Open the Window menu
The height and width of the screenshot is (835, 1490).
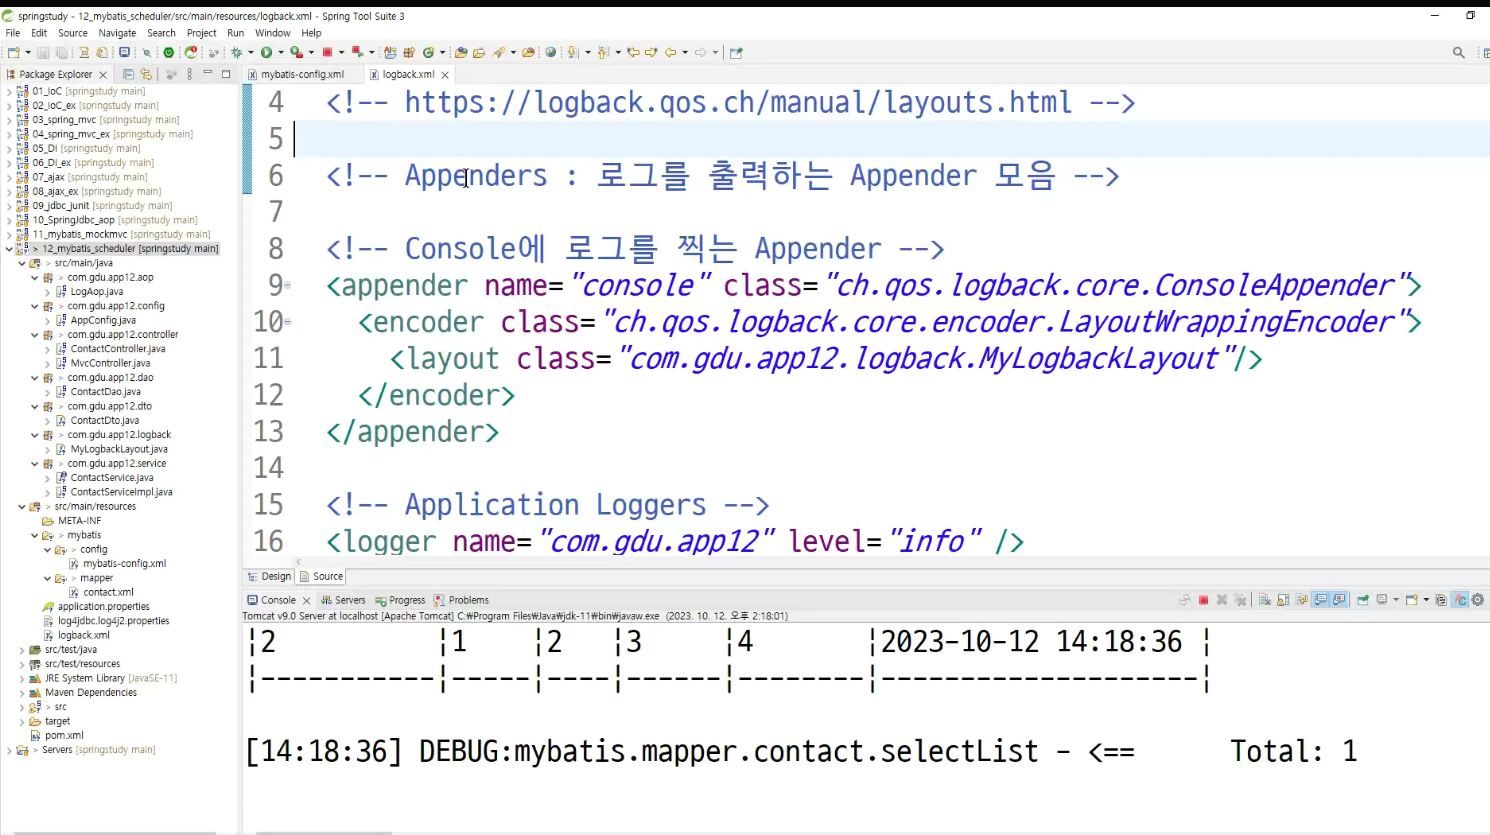272,33
